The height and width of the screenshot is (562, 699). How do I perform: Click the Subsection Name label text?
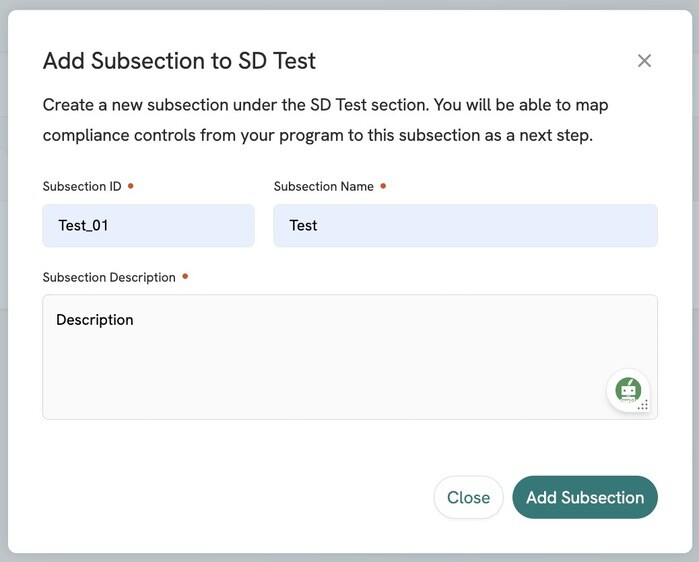[x=324, y=186]
